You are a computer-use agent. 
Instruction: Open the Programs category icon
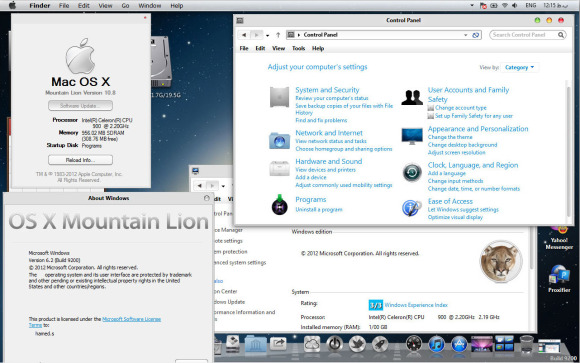tap(280, 205)
